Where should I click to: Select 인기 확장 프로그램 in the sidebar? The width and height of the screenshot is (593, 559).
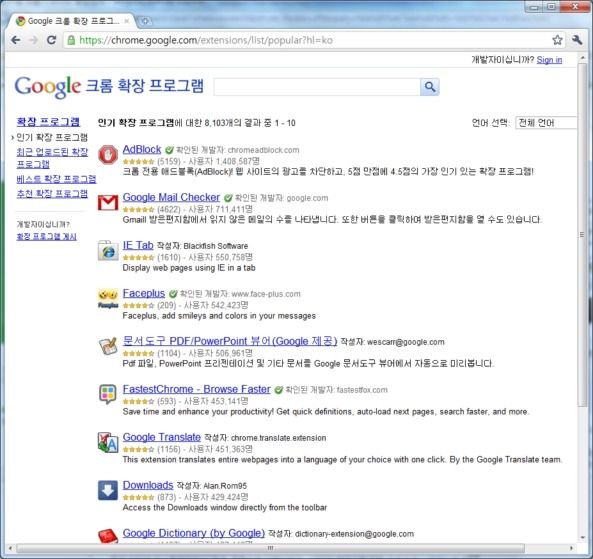point(52,137)
